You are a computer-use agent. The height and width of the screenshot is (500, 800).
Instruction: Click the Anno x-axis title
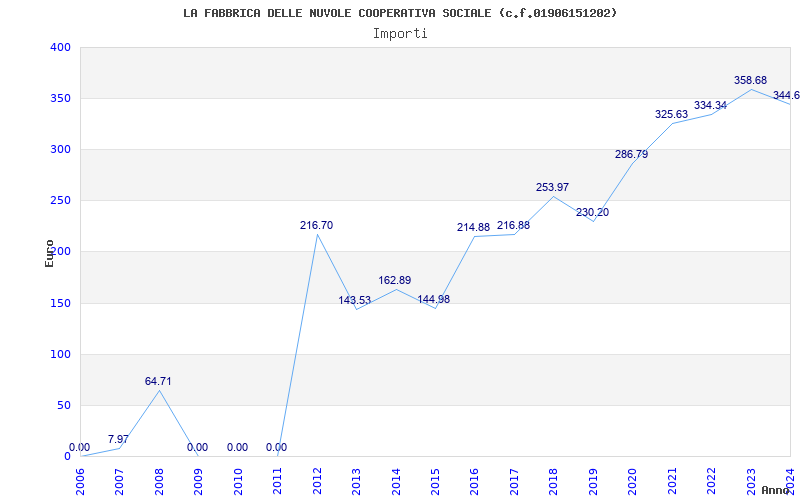[775, 490]
